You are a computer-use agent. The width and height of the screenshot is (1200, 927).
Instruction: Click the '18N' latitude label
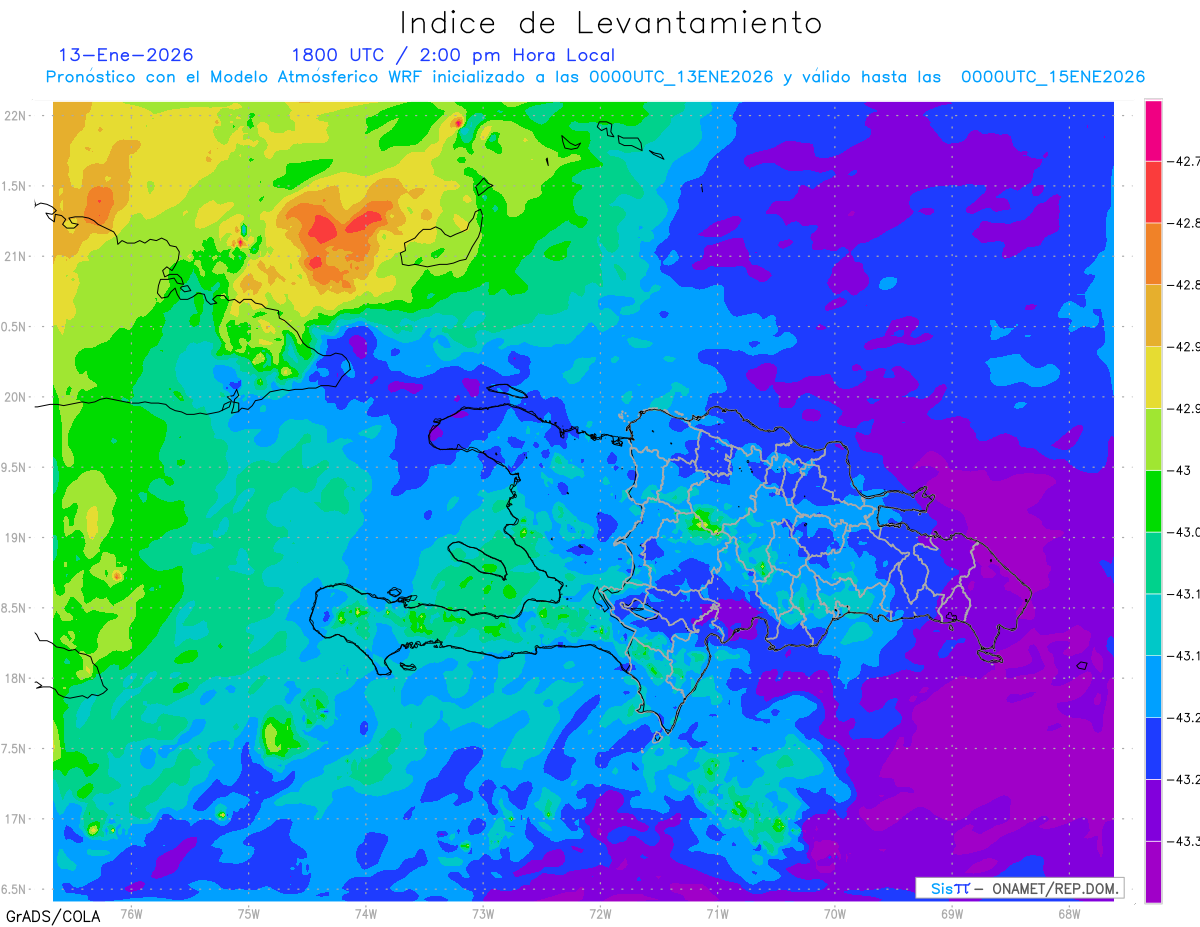coord(16,679)
